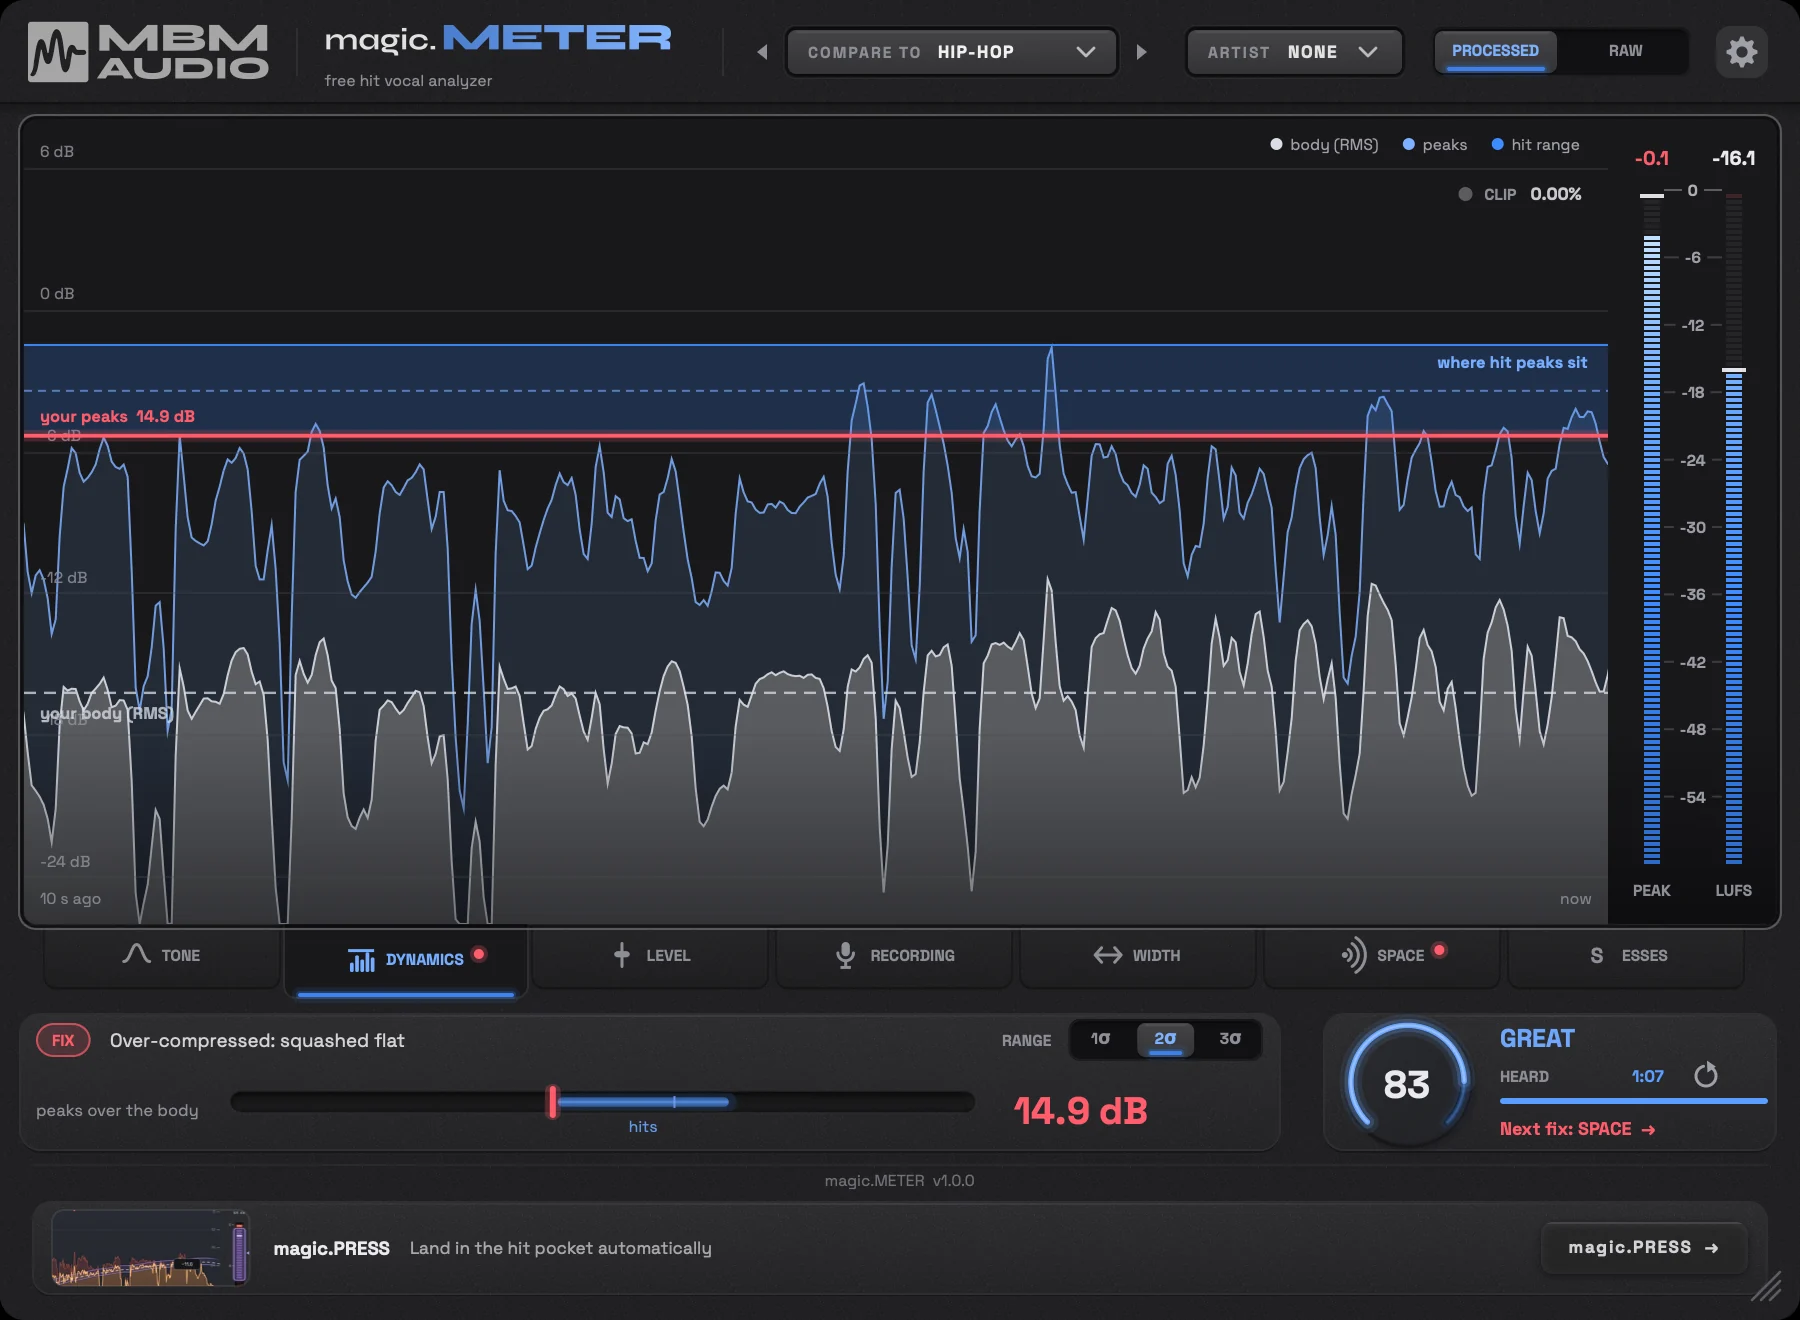Click the blue hits range on slider
Screen dimensions: 1800x1320
(644, 1102)
